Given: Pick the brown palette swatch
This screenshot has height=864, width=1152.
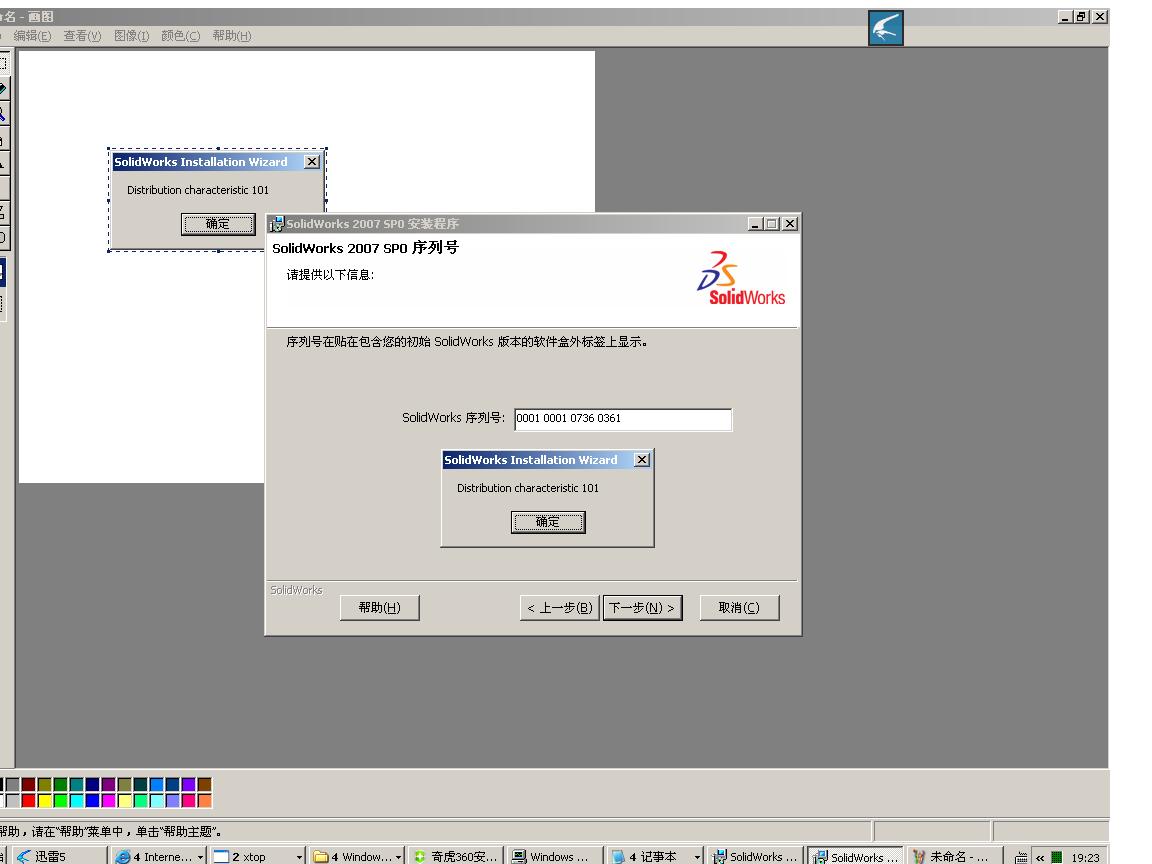Looking at the screenshot, I should point(204,784).
